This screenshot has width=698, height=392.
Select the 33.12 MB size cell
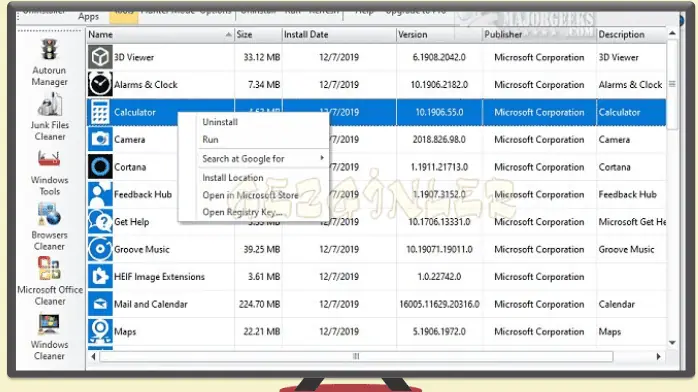pos(262,57)
